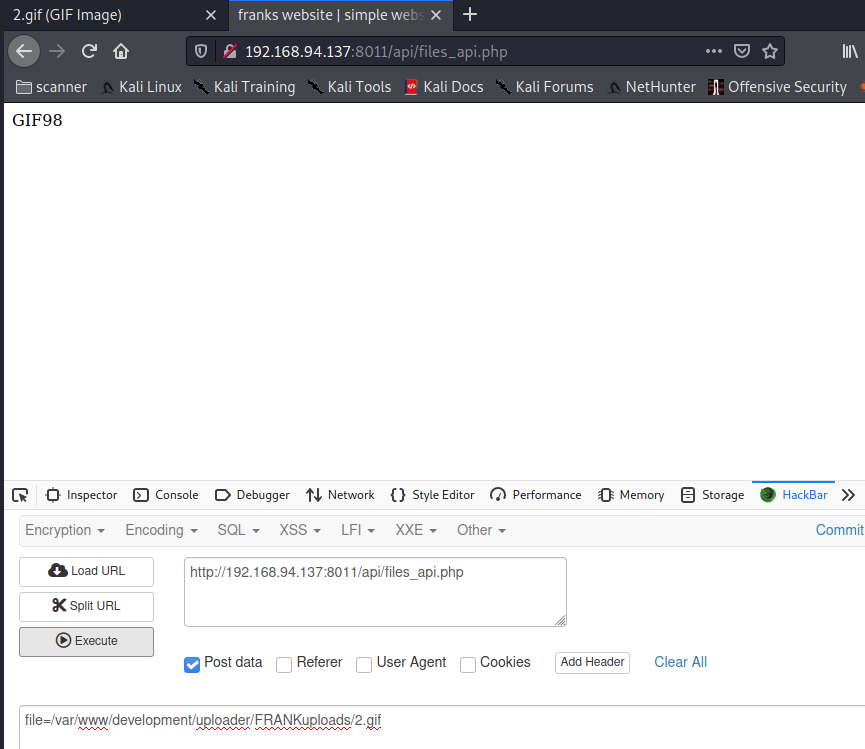Open the Kali Tools bookmark
The height and width of the screenshot is (749, 865).
(x=349, y=87)
